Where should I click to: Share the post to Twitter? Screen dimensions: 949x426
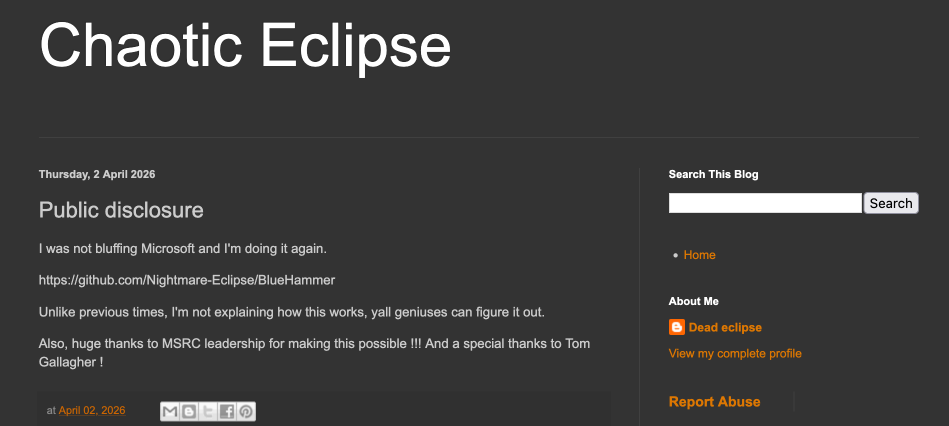point(208,411)
